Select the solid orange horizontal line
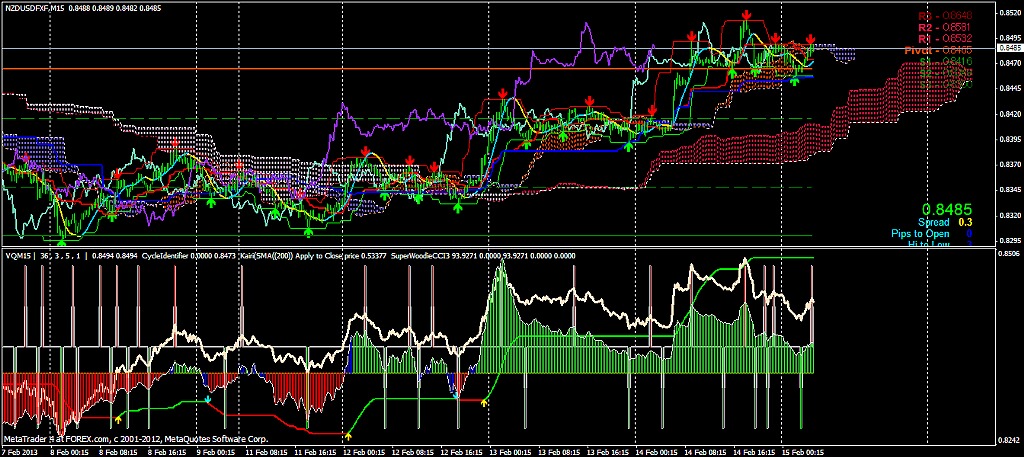Image resolution: width=1024 pixels, height=457 pixels. [x=300, y=68]
